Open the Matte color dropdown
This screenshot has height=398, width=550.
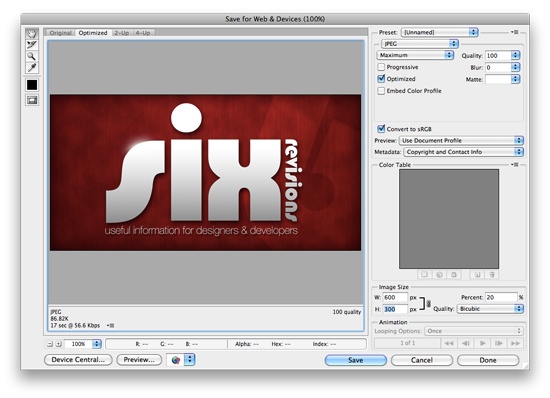(x=515, y=79)
